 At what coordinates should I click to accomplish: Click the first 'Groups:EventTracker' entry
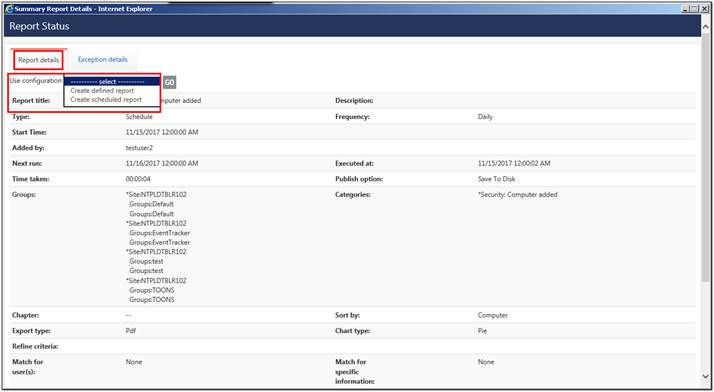tap(159, 233)
